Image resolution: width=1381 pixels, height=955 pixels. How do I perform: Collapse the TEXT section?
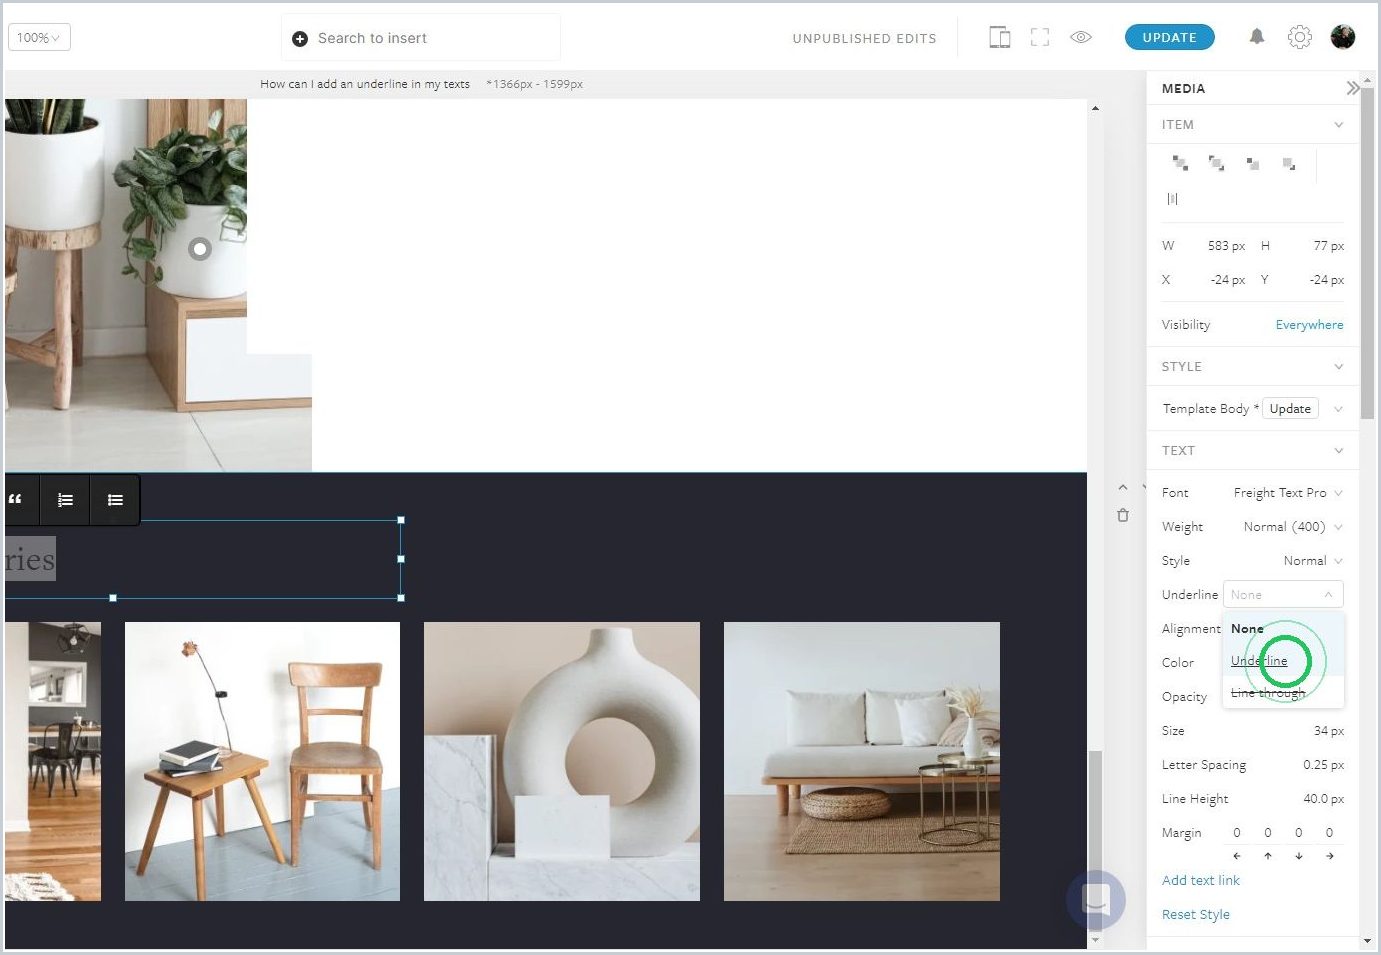click(x=1338, y=451)
